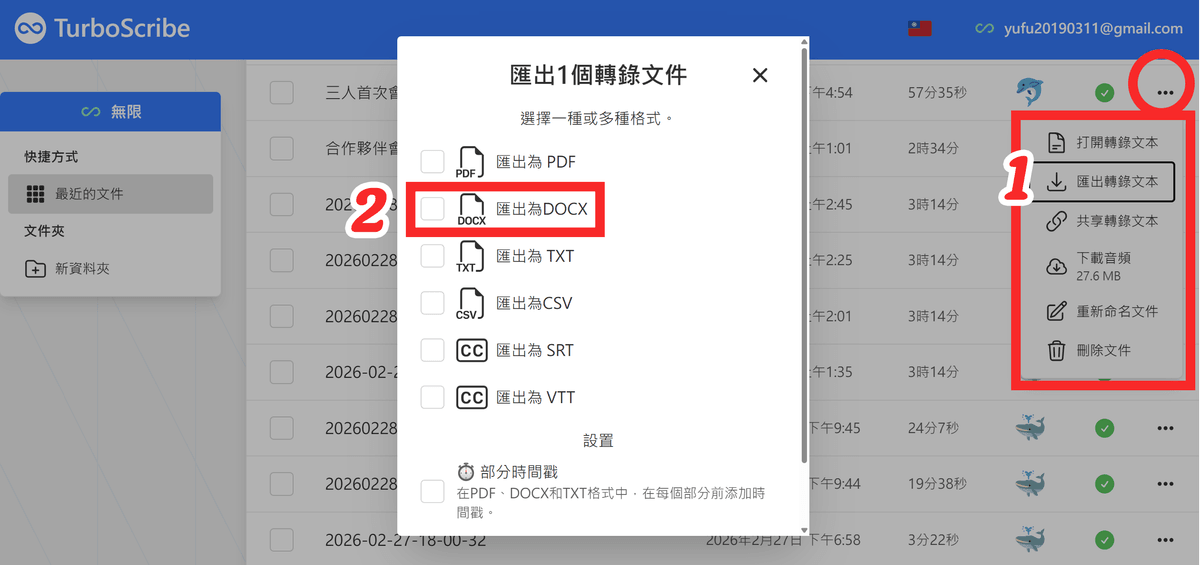
Task: Select 最近的文件 in the sidebar
Action: click(x=110, y=194)
